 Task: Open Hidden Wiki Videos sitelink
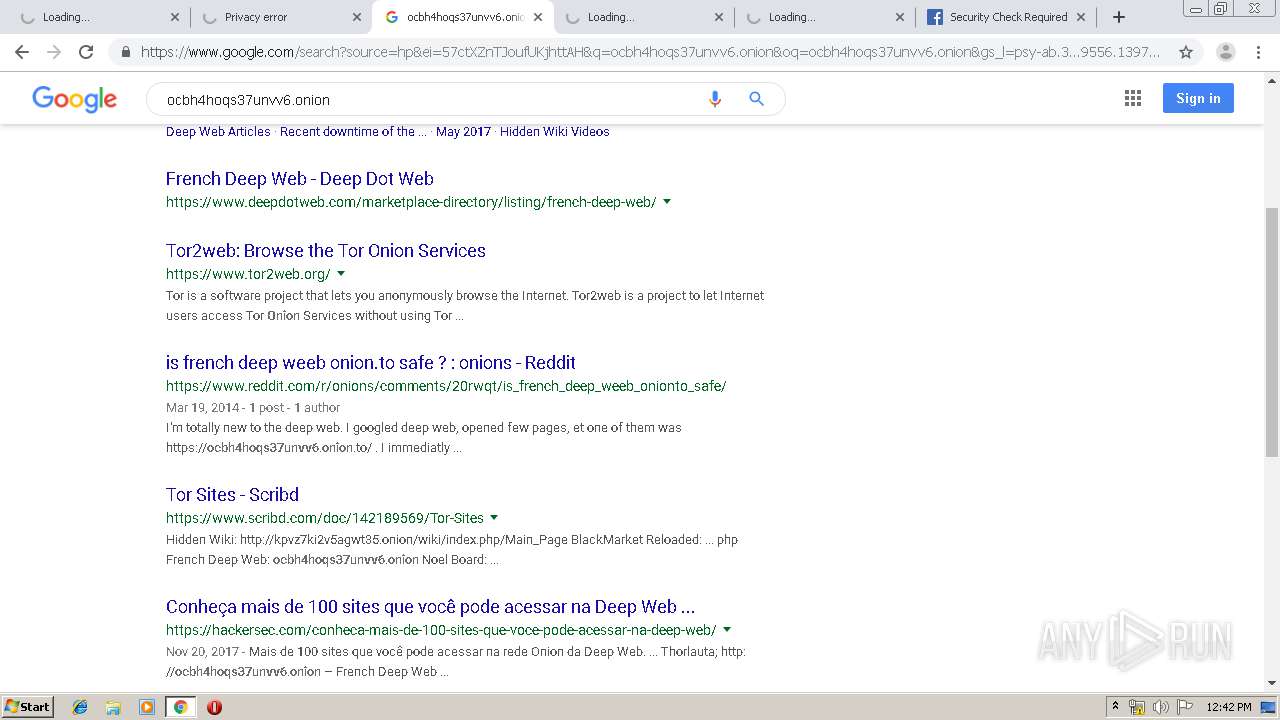pos(555,132)
